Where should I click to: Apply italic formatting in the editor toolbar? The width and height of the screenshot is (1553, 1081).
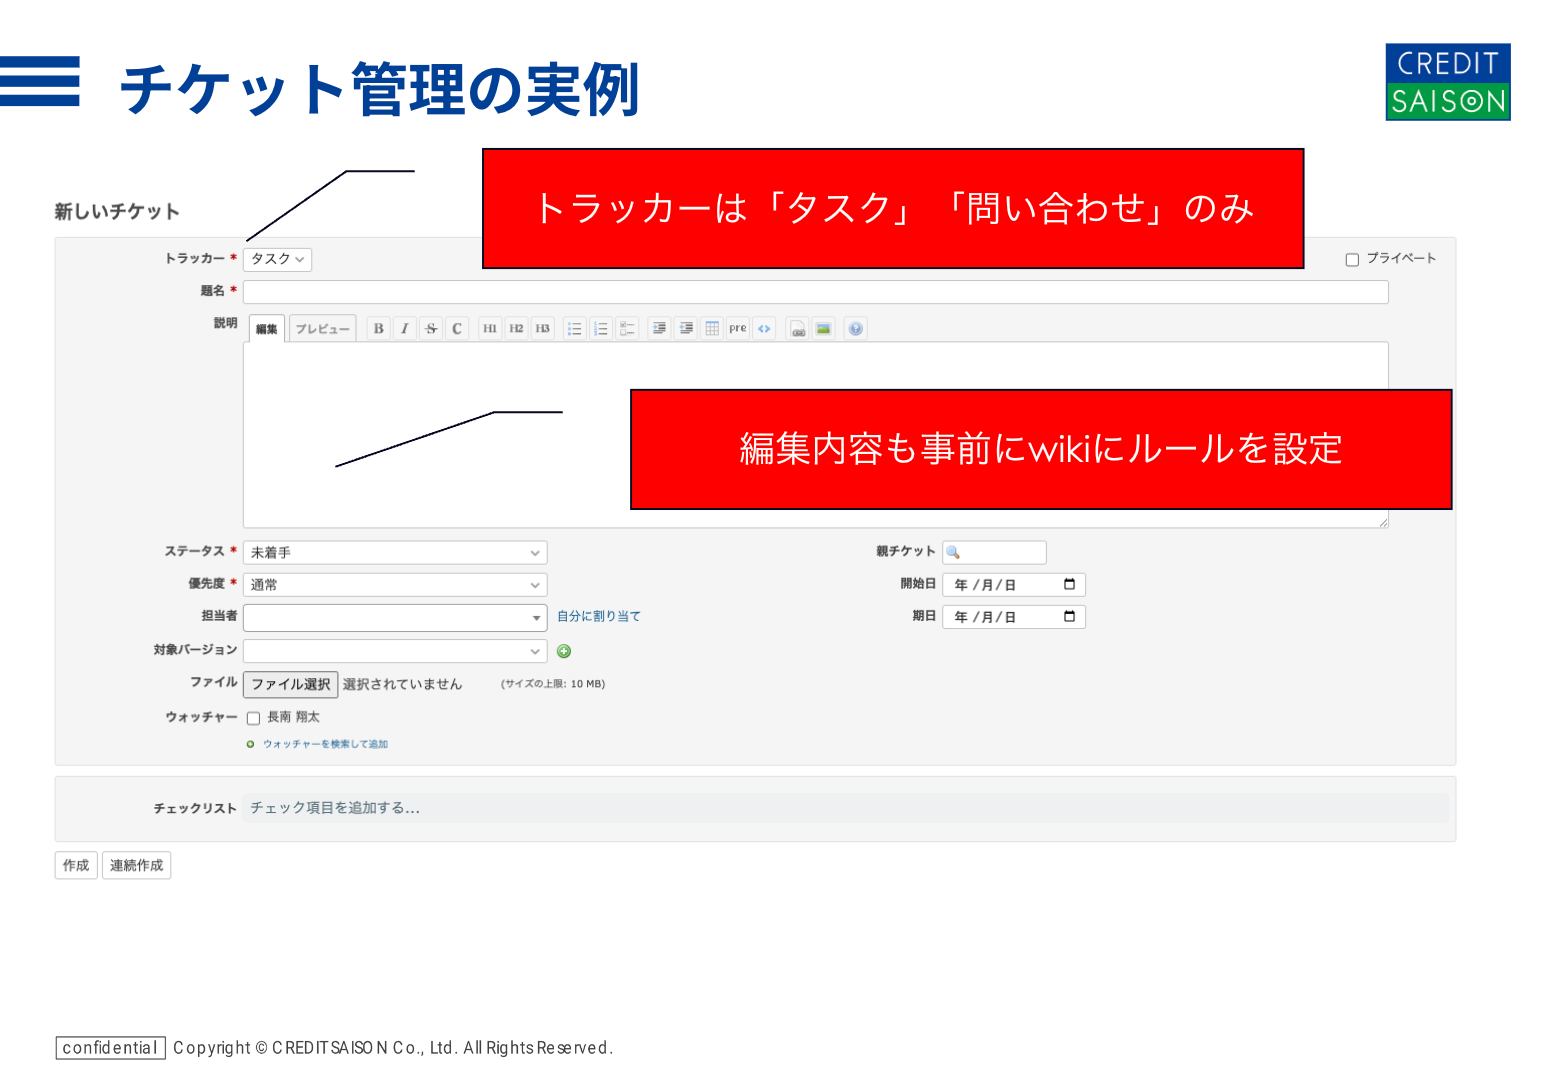click(x=404, y=329)
